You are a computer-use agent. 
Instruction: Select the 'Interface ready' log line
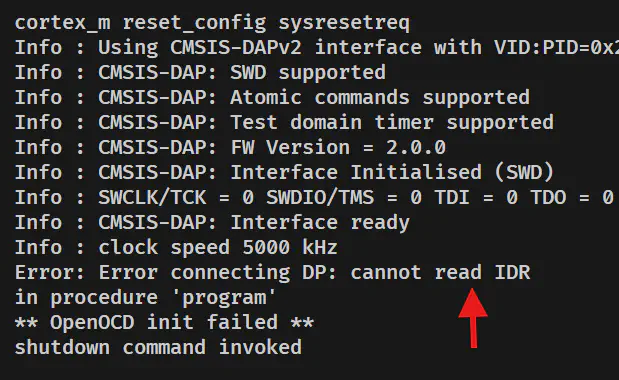point(212,223)
